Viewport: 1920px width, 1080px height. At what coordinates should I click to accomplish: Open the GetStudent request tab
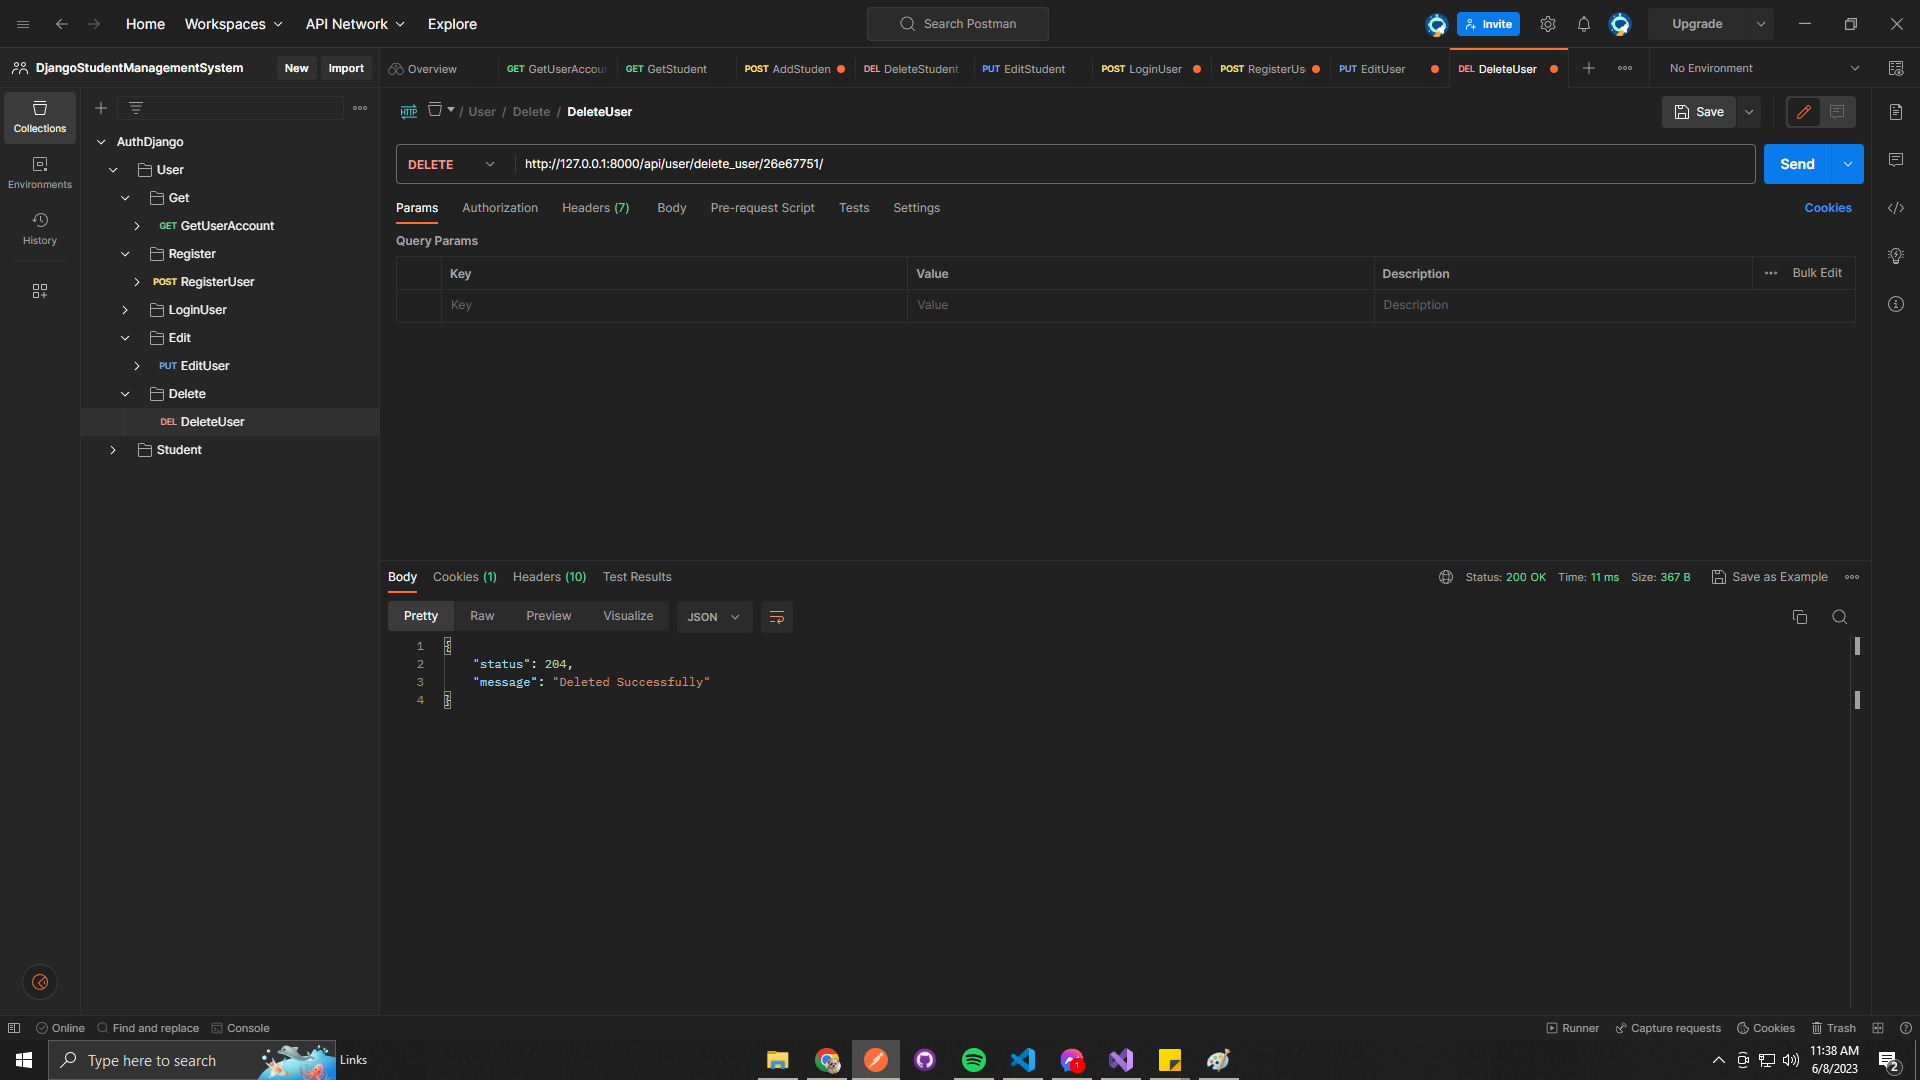pyautogui.click(x=665, y=68)
